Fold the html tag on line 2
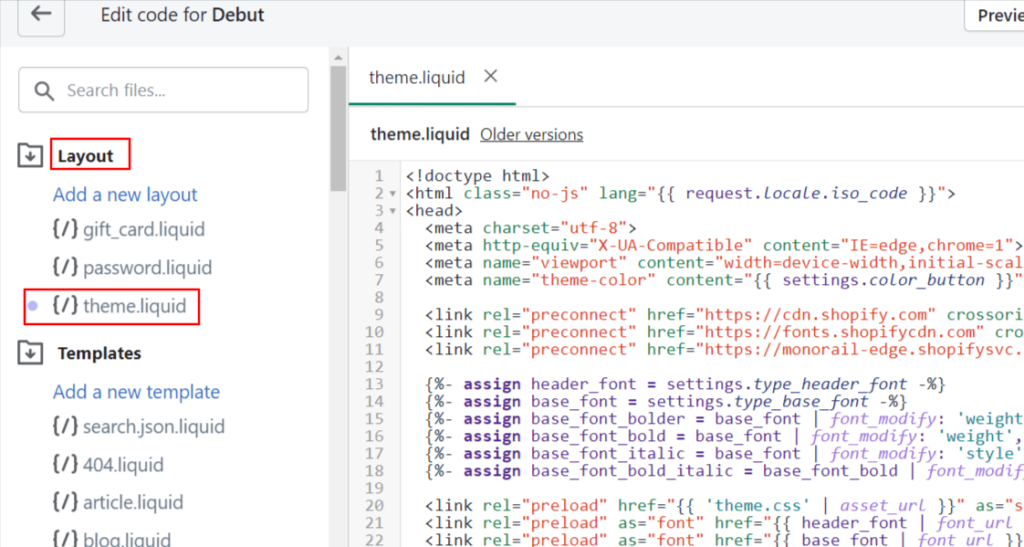 pyautogui.click(x=392, y=194)
